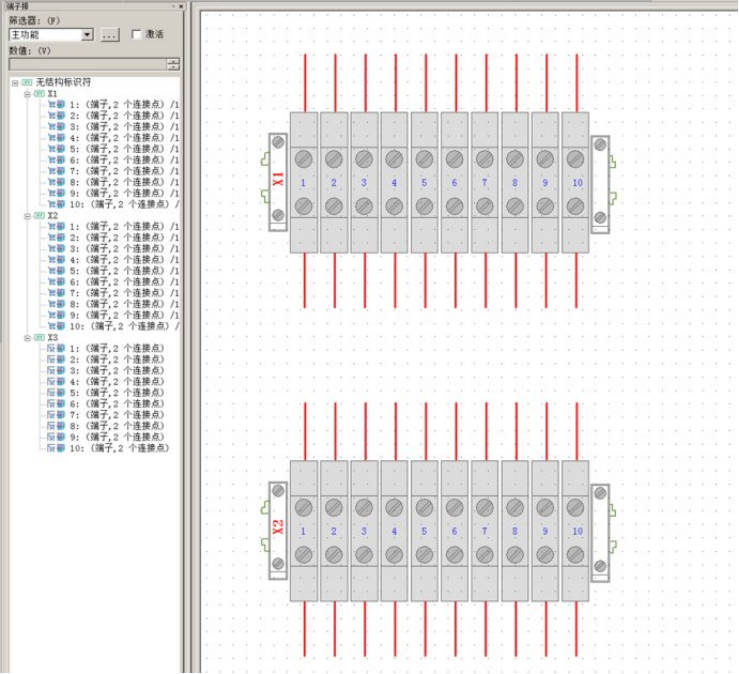Select X3 row '5: (端子,2 个连接点)'
The image size is (739, 674).
(x=117, y=393)
